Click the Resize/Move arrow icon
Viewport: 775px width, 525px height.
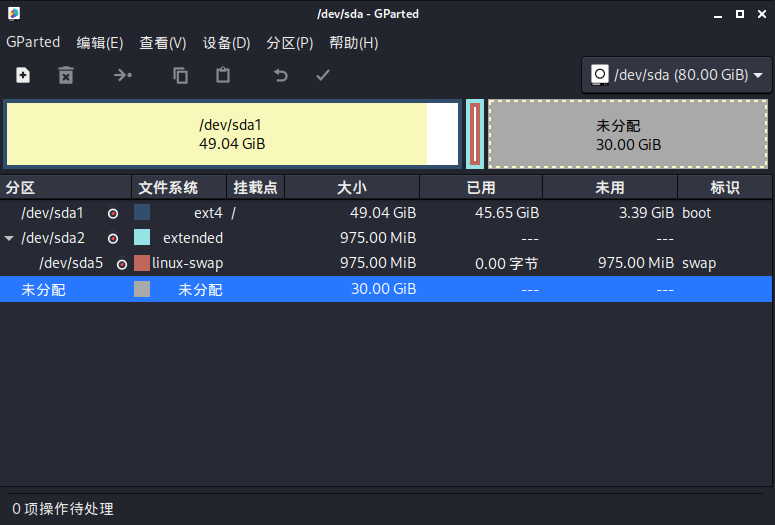tap(123, 76)
